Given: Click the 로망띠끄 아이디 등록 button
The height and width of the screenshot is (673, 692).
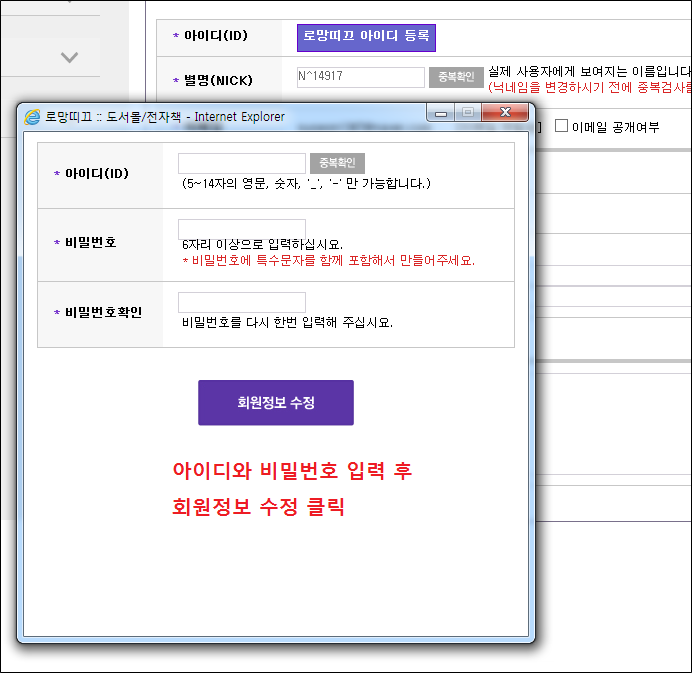Looking at the screenshot, I should tap(366, 38).
